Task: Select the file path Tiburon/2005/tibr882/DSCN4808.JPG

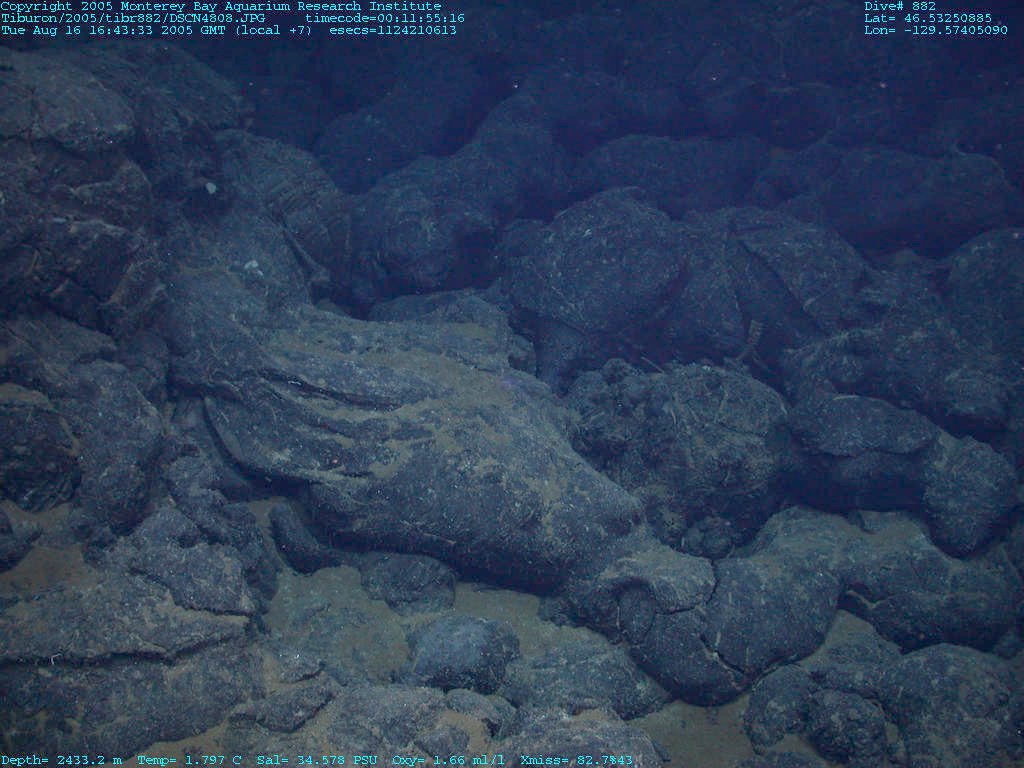Action: 133,18
